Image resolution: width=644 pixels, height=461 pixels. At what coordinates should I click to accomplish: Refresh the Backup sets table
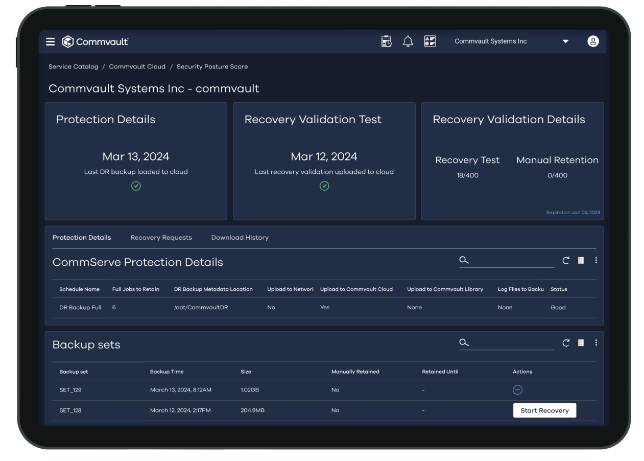[565, 343]
